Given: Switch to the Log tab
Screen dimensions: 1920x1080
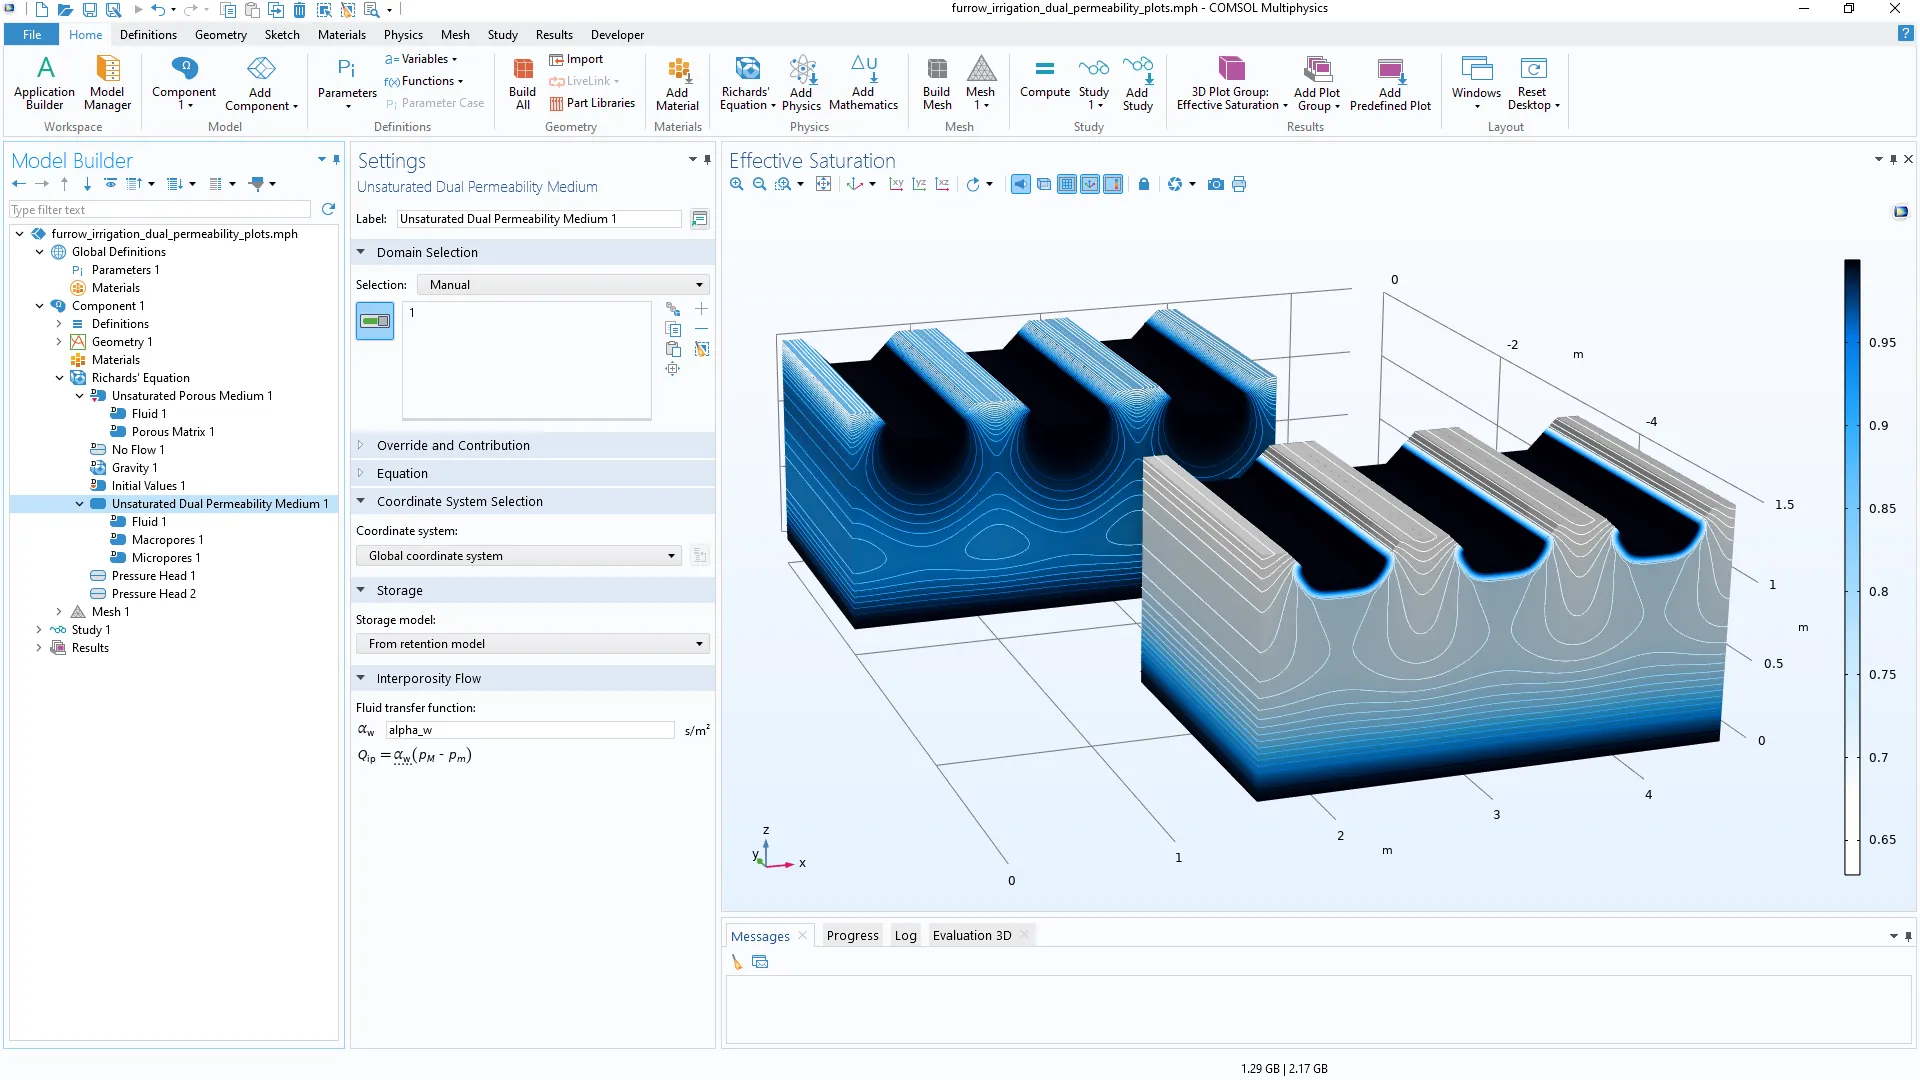Looking at the screenshot, I should (x=905, y=936).
